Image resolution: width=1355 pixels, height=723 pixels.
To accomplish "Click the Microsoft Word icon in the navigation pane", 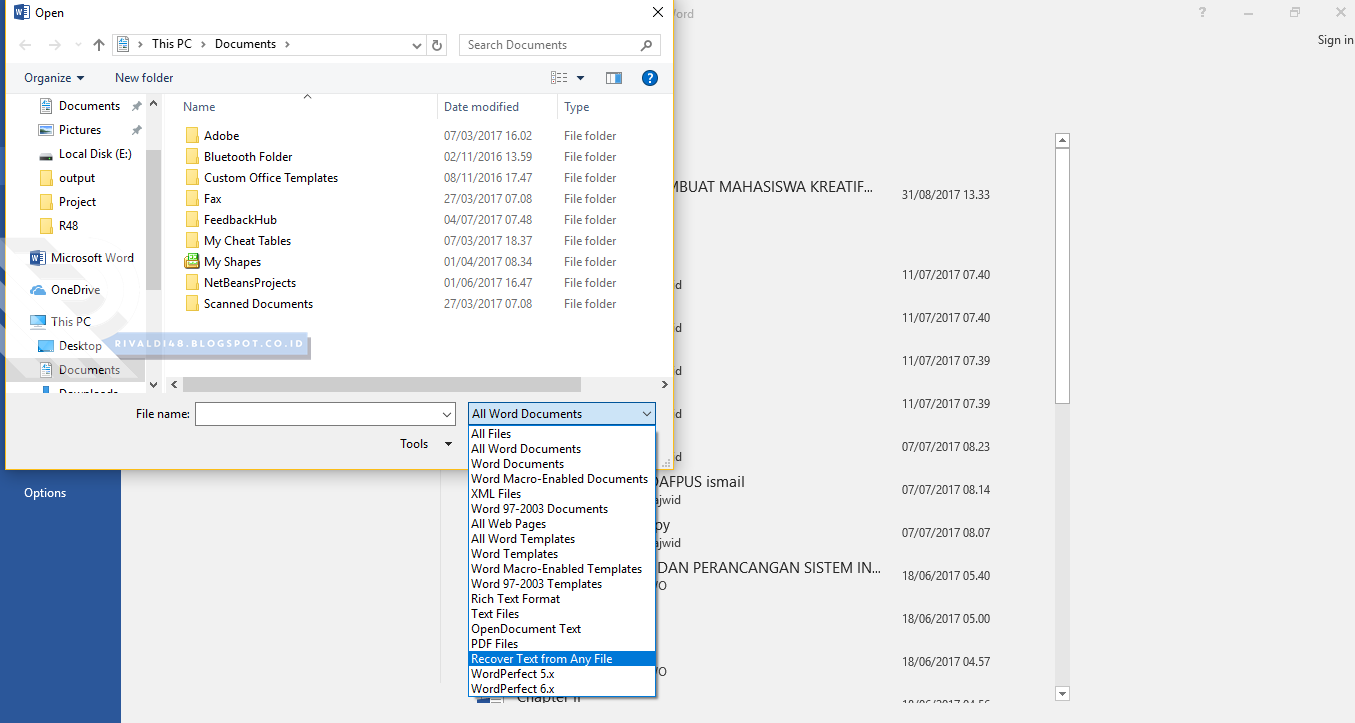I will pos(38,258).
